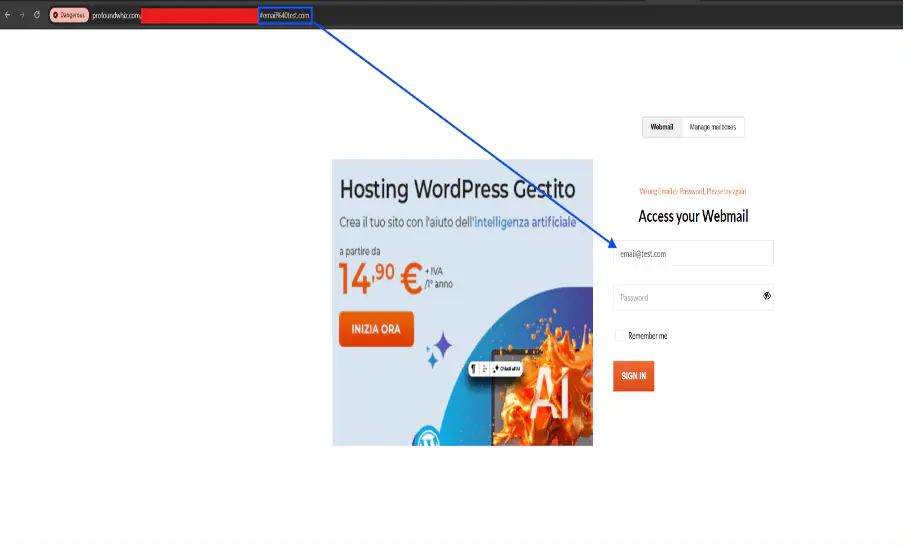Click the browser forward arrow

click(22, 15)
